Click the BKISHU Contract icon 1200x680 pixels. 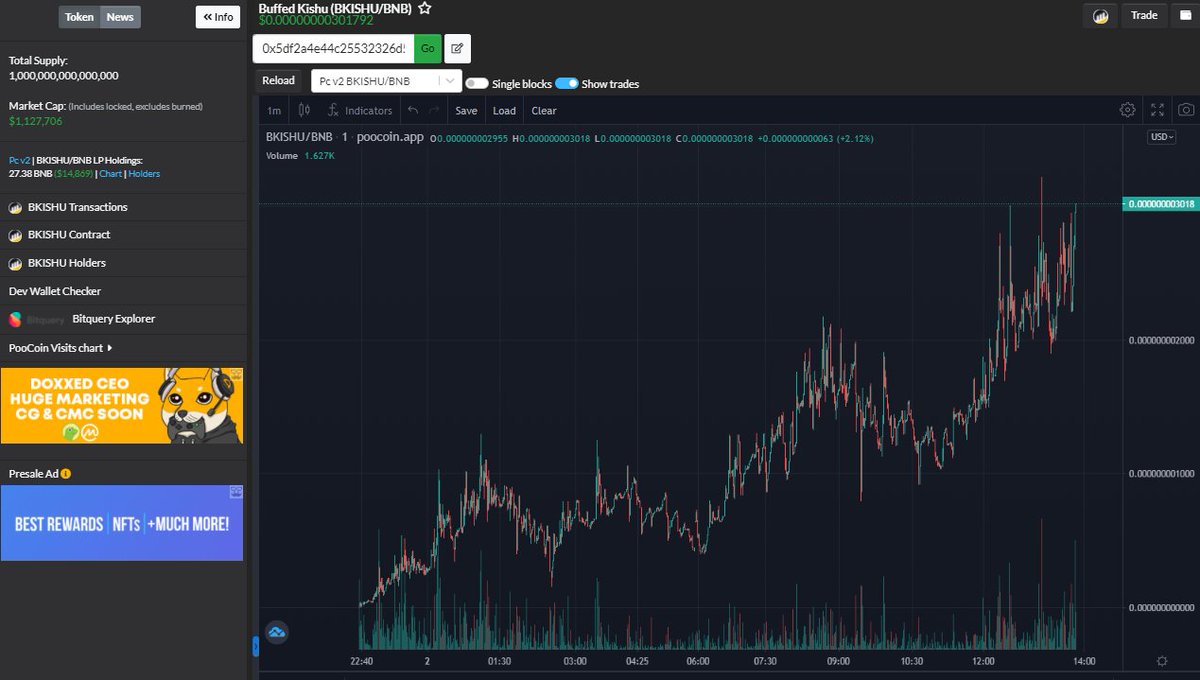tap(16, 235)
